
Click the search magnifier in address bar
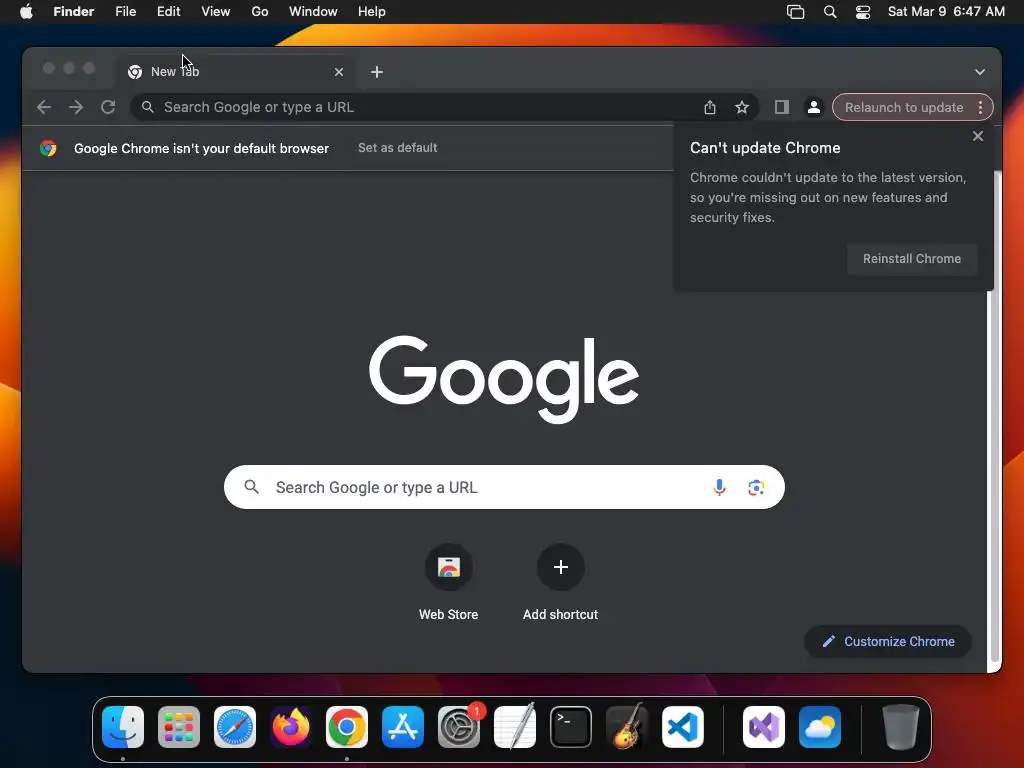tap(148, 107)
